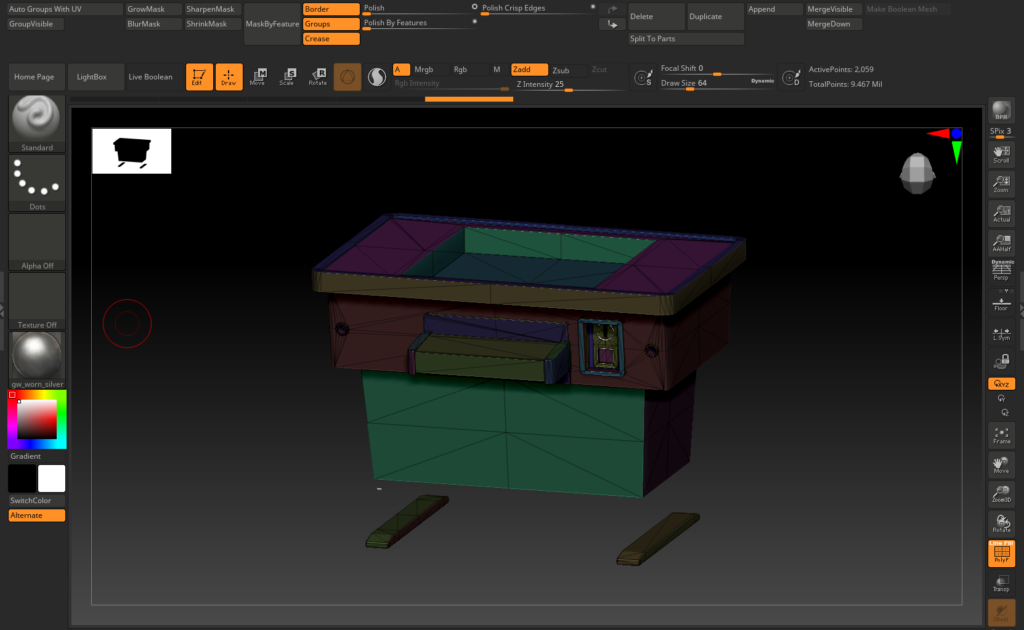Toggle PolyF wireframe display

(1000, 553)
